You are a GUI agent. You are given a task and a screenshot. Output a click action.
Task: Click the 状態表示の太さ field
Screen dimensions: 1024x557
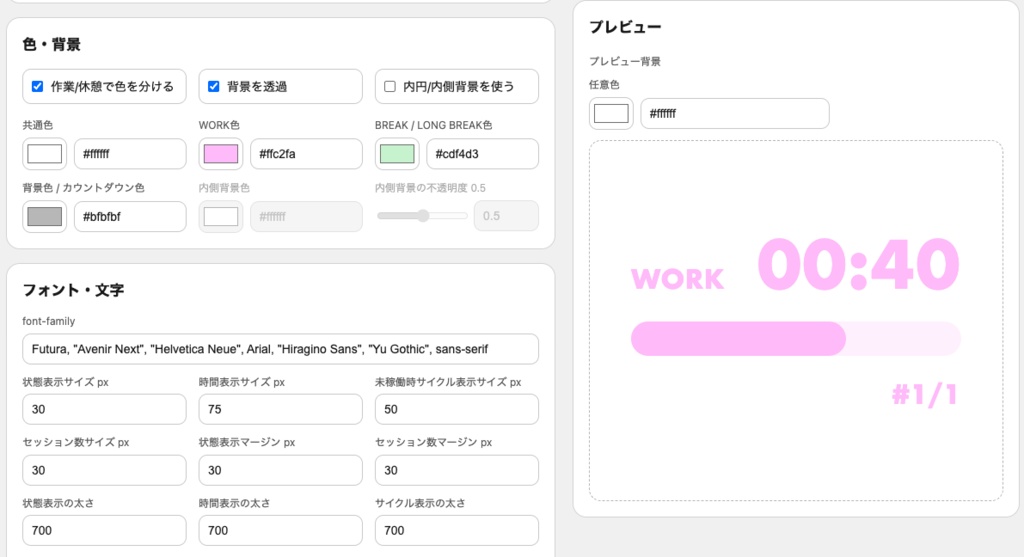coord(104,531)
